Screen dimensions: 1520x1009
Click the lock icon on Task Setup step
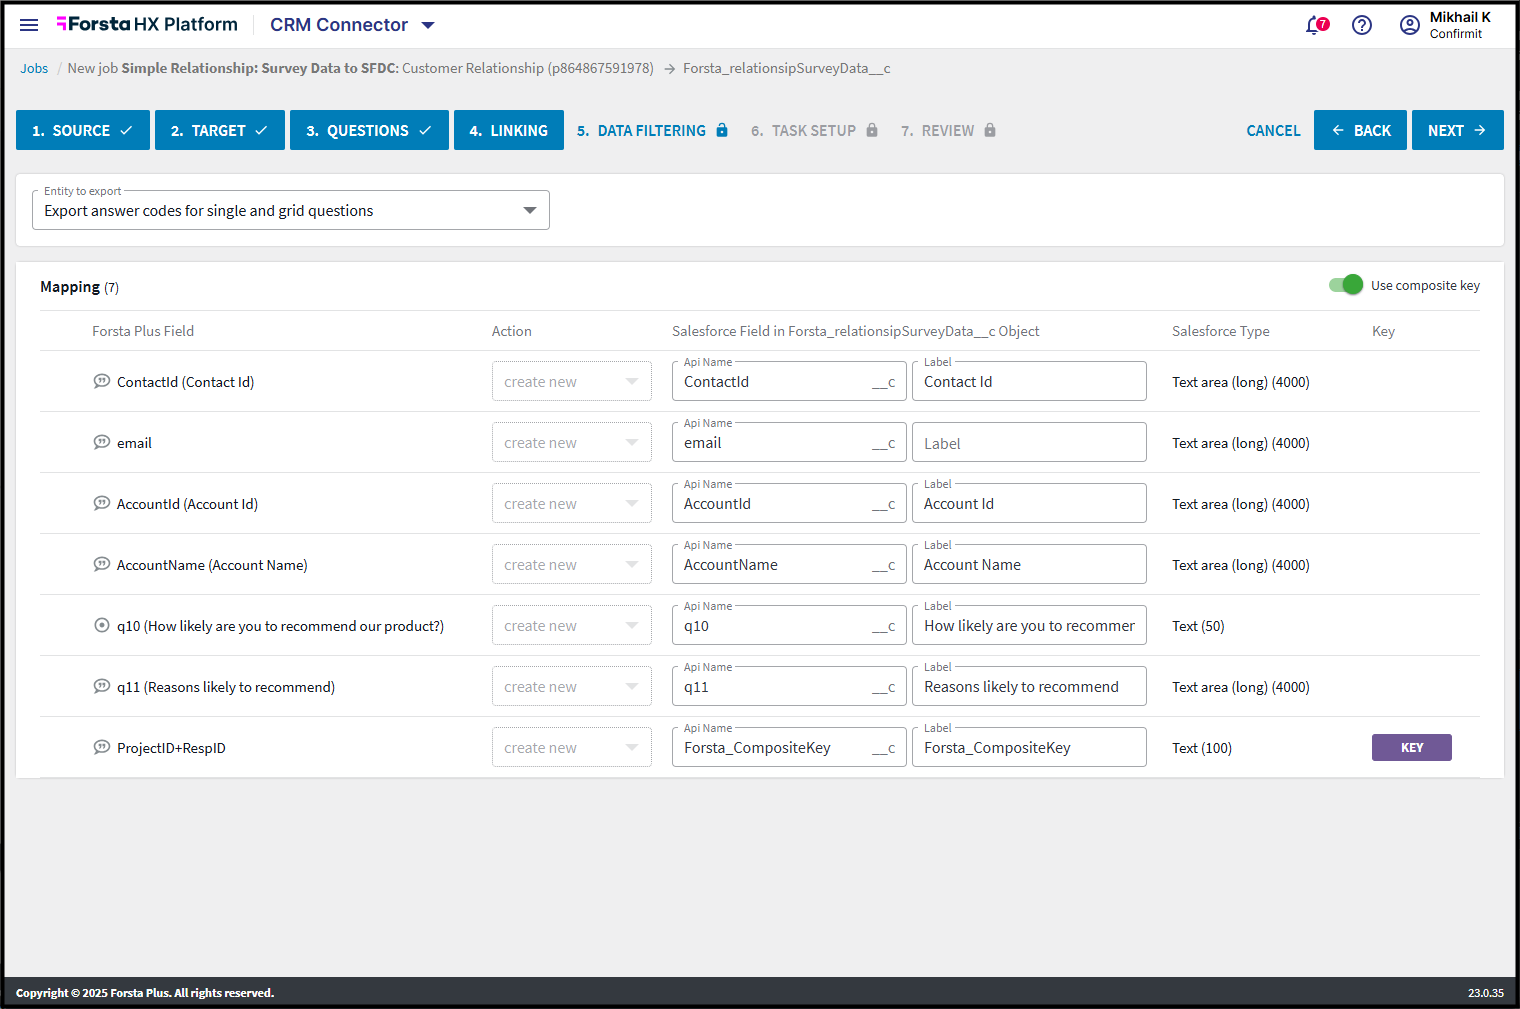tap(872, 130)
